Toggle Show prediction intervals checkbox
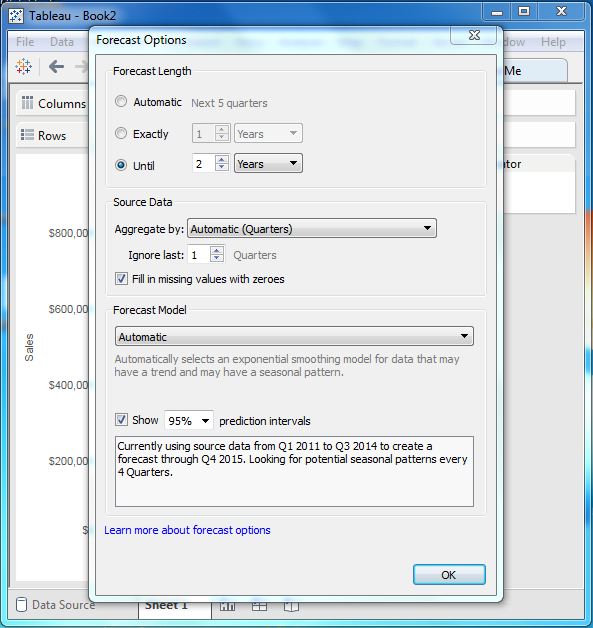The height and width of the screenshot is (628, 593). point(121,420)
